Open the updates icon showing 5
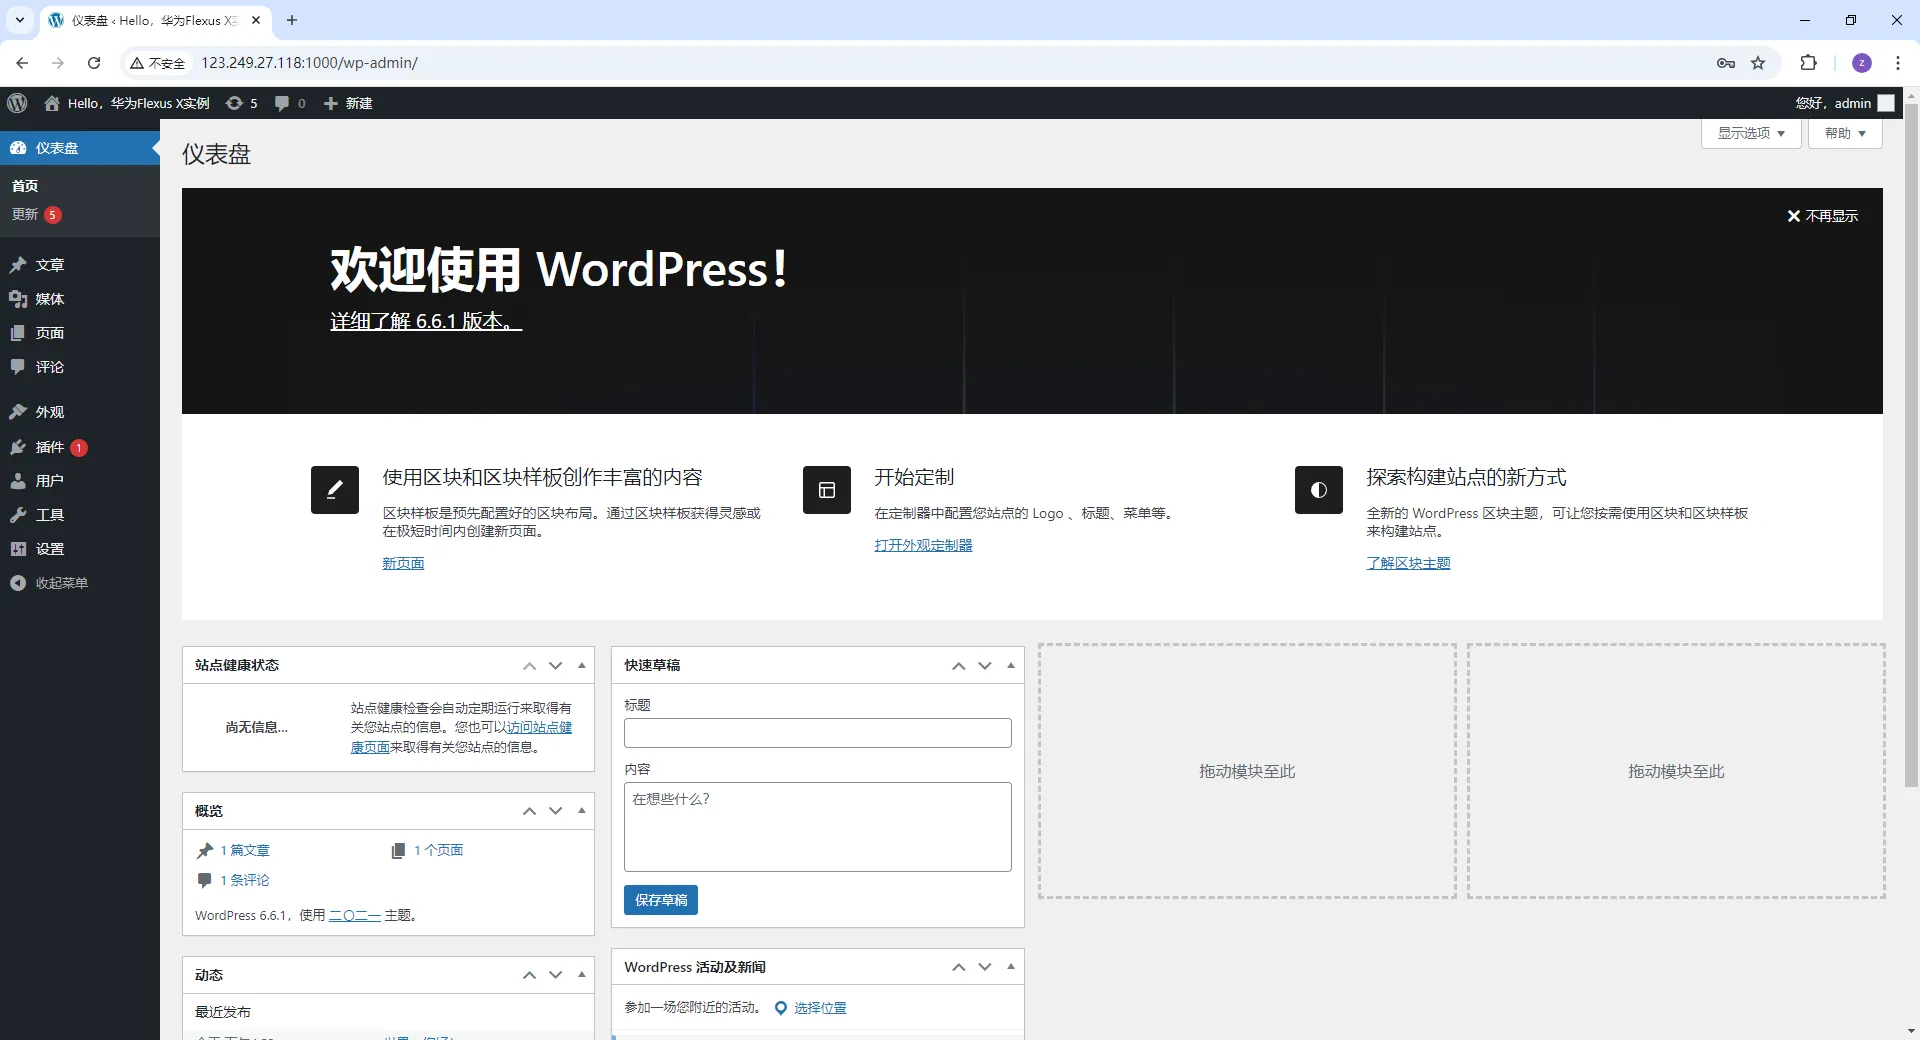 (234, 103)
